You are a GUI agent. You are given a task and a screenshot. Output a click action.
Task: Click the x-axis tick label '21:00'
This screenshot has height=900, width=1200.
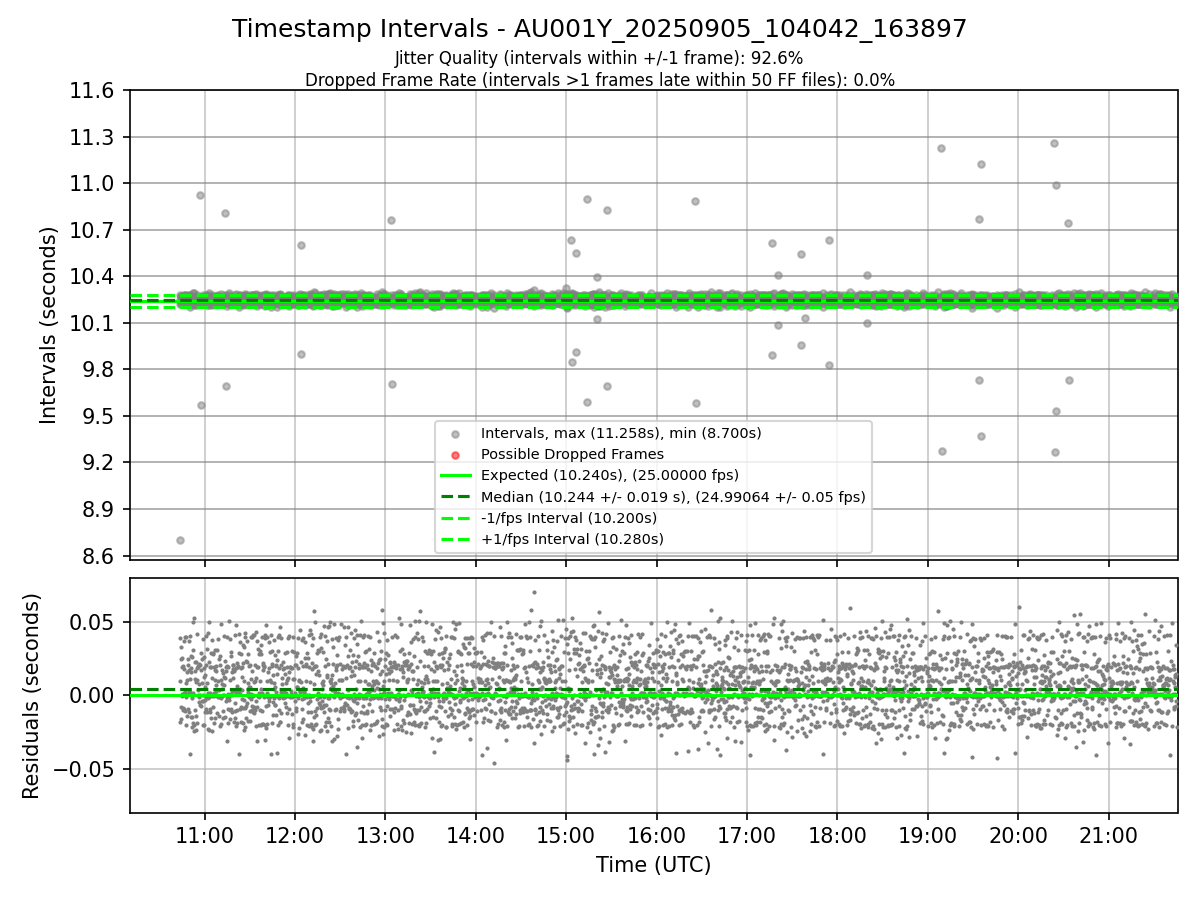pyautogui.click(x=1108, y=835)
